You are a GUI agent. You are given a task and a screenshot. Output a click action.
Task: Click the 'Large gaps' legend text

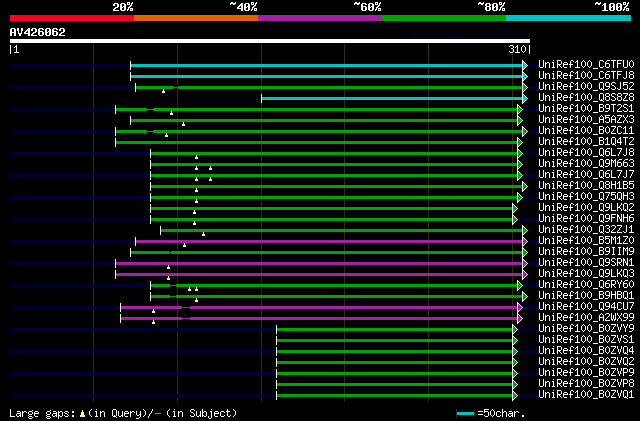(x=42, y=413)
